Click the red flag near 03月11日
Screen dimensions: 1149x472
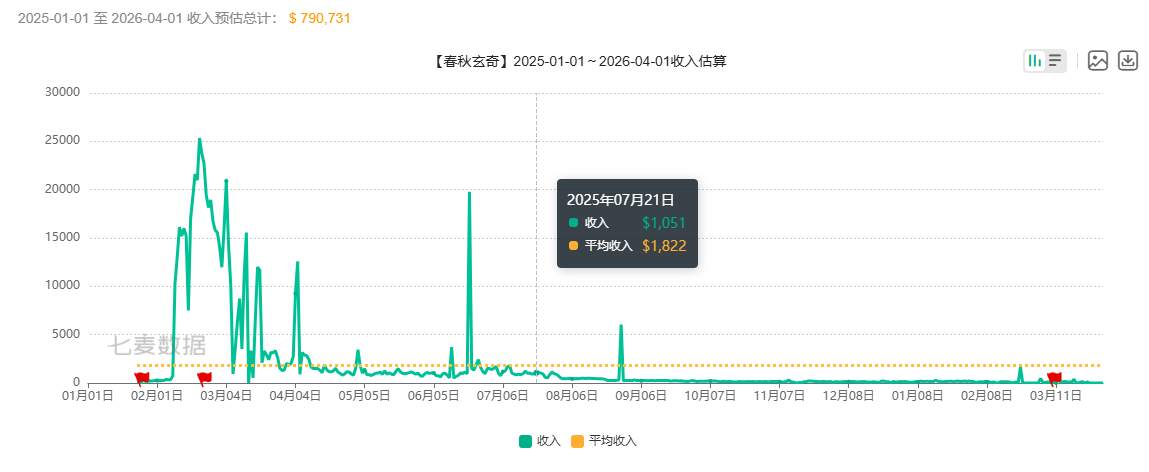1054,377
